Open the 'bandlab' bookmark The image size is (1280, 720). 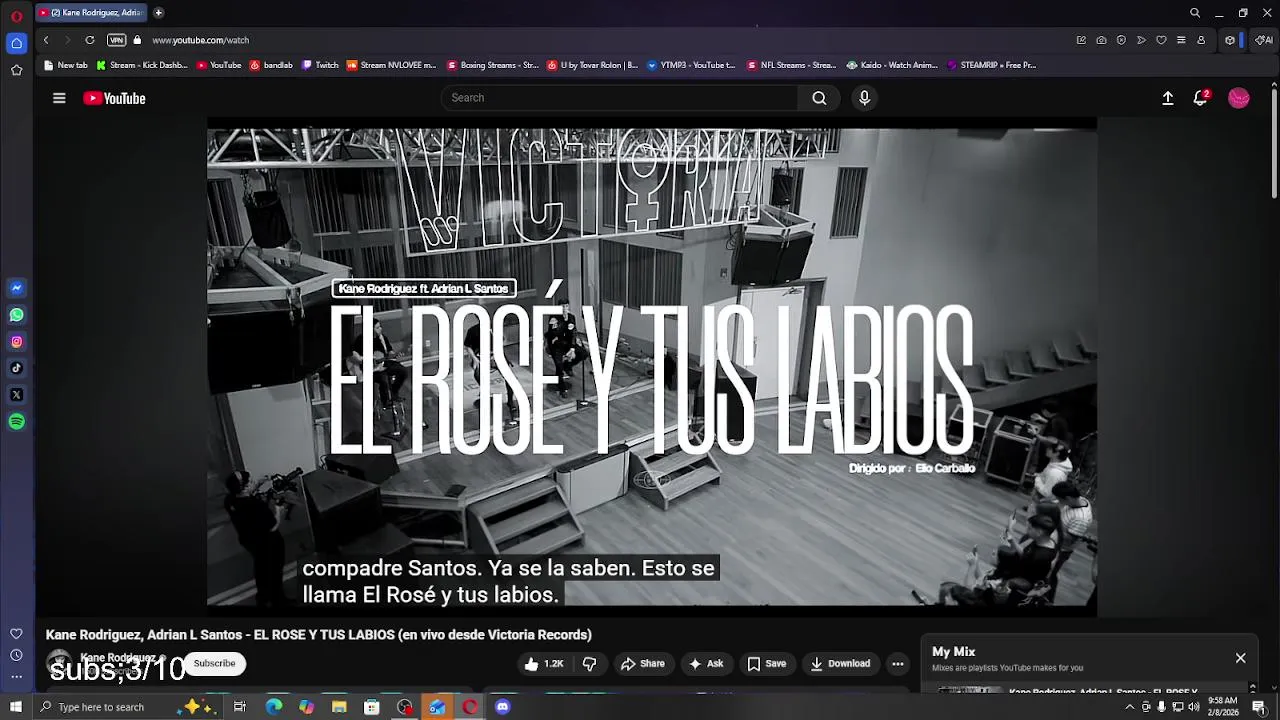click(271, 65)
